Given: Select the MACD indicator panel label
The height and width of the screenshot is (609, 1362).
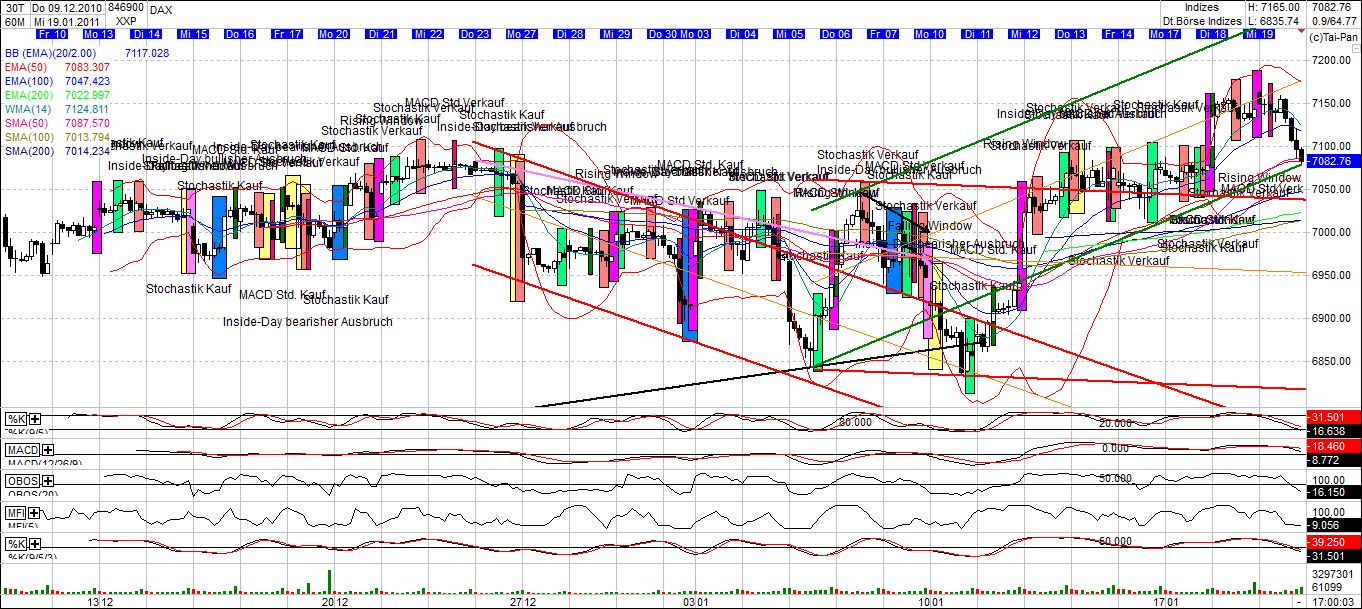Looking at the screenshot, I should pyautogui.click(x=22, y=449).
